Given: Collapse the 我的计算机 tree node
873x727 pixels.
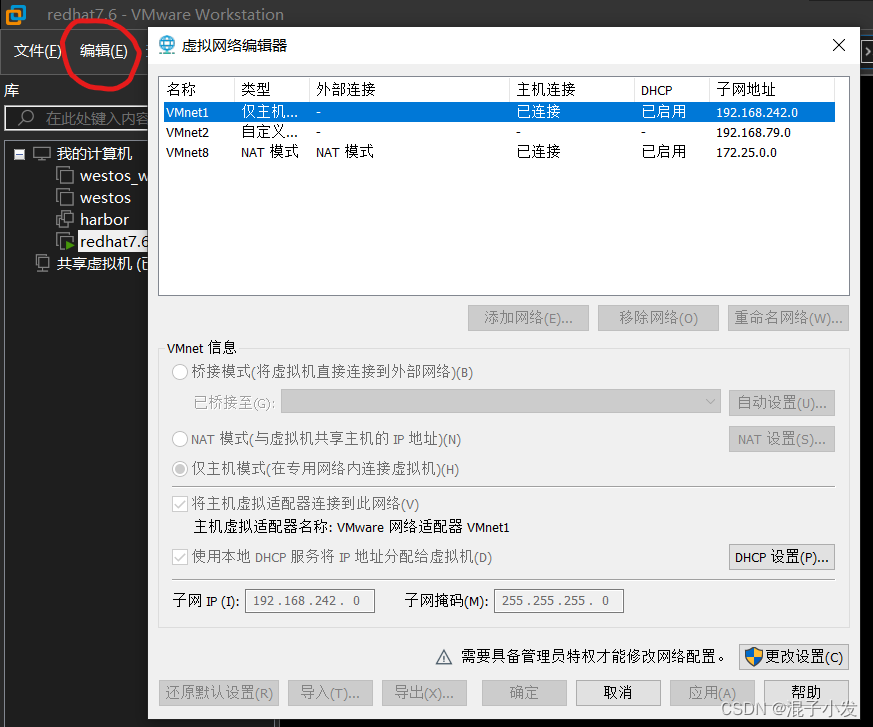Looking at the screenshot, I should tap(18, 154).
